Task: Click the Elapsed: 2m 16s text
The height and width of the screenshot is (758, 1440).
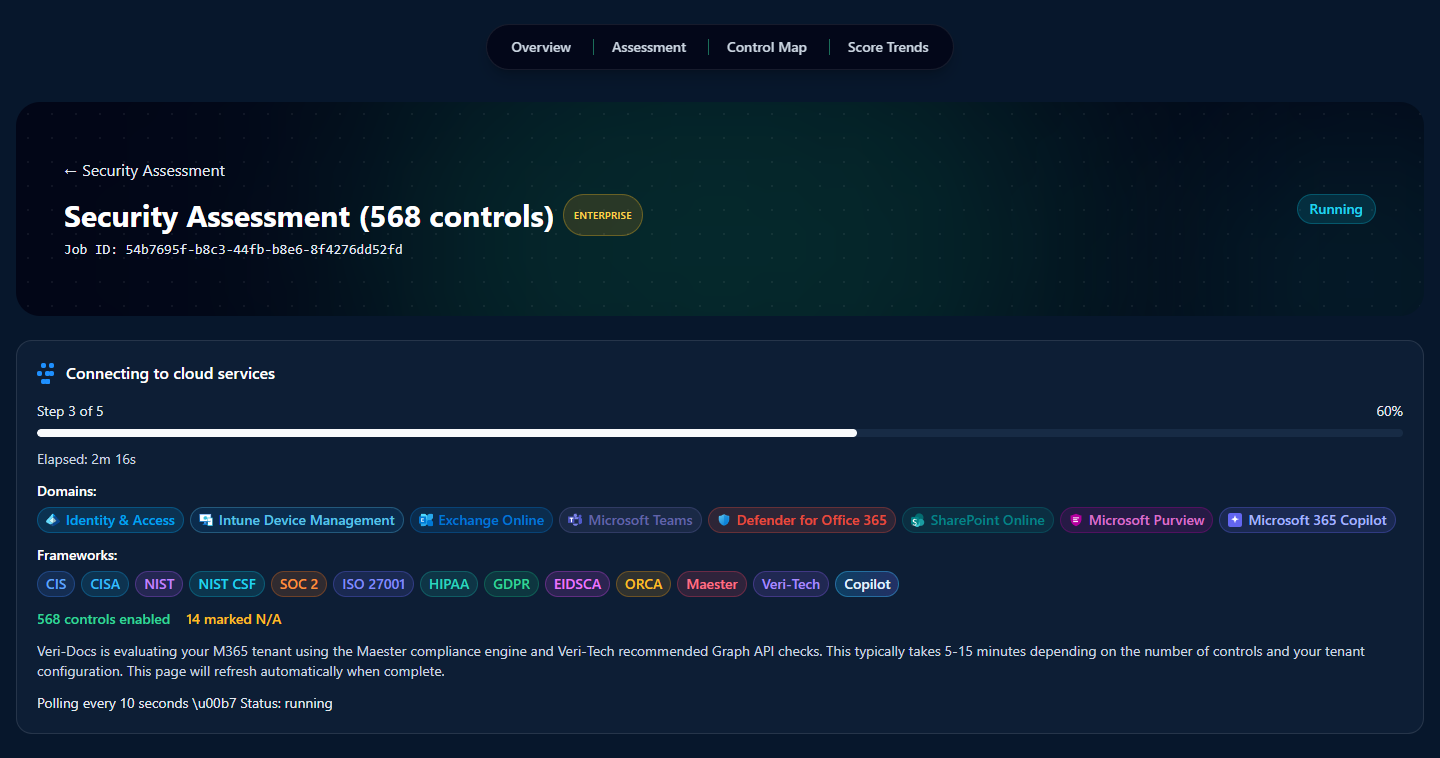Action: (x=86, y=459)
